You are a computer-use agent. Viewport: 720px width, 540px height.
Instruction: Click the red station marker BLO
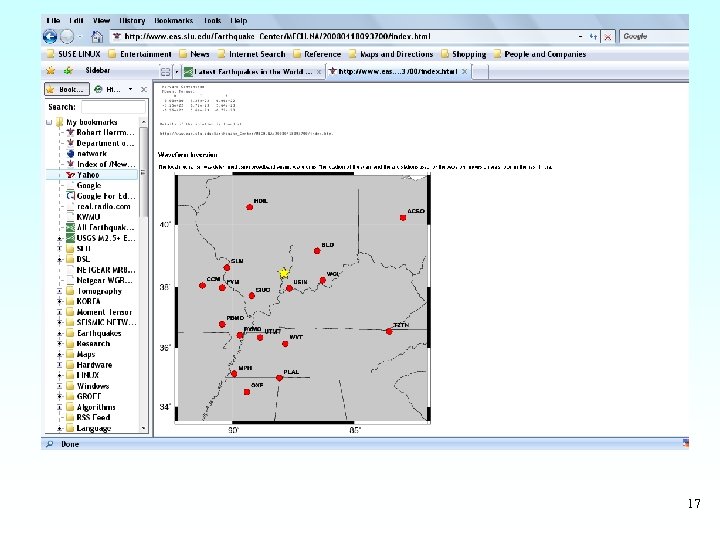click(316, 251)
